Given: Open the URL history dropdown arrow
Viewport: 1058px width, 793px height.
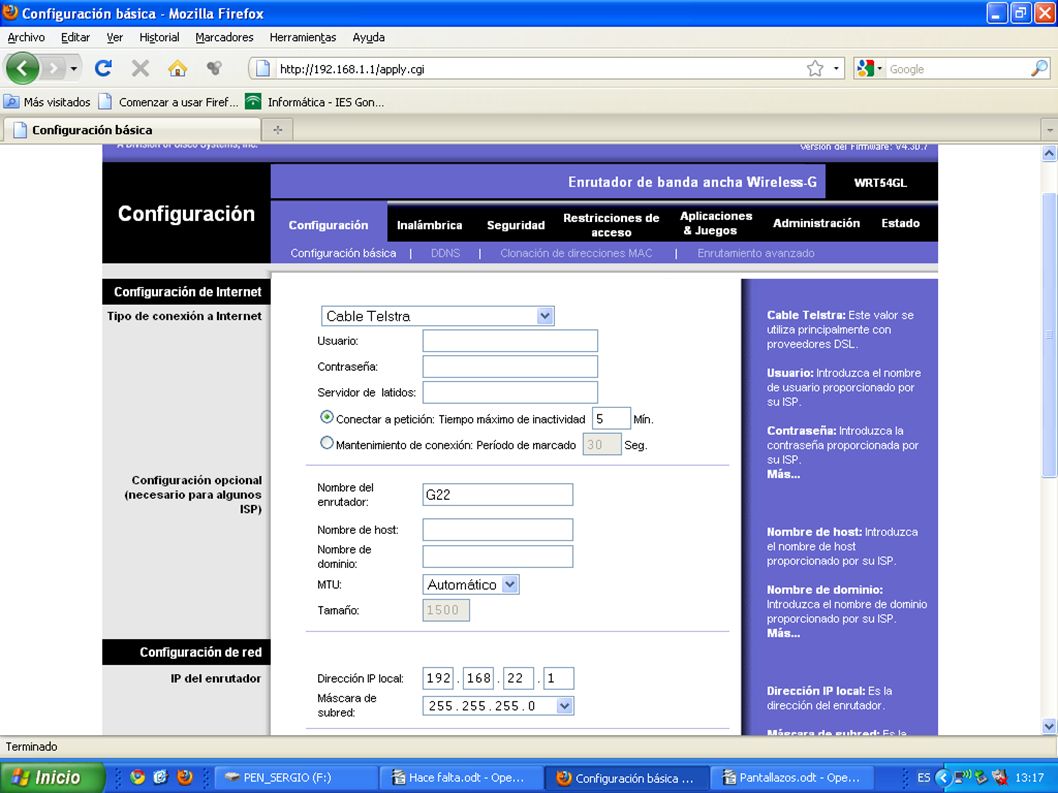Looking at the screenshot, I should [x=836, y=69].
